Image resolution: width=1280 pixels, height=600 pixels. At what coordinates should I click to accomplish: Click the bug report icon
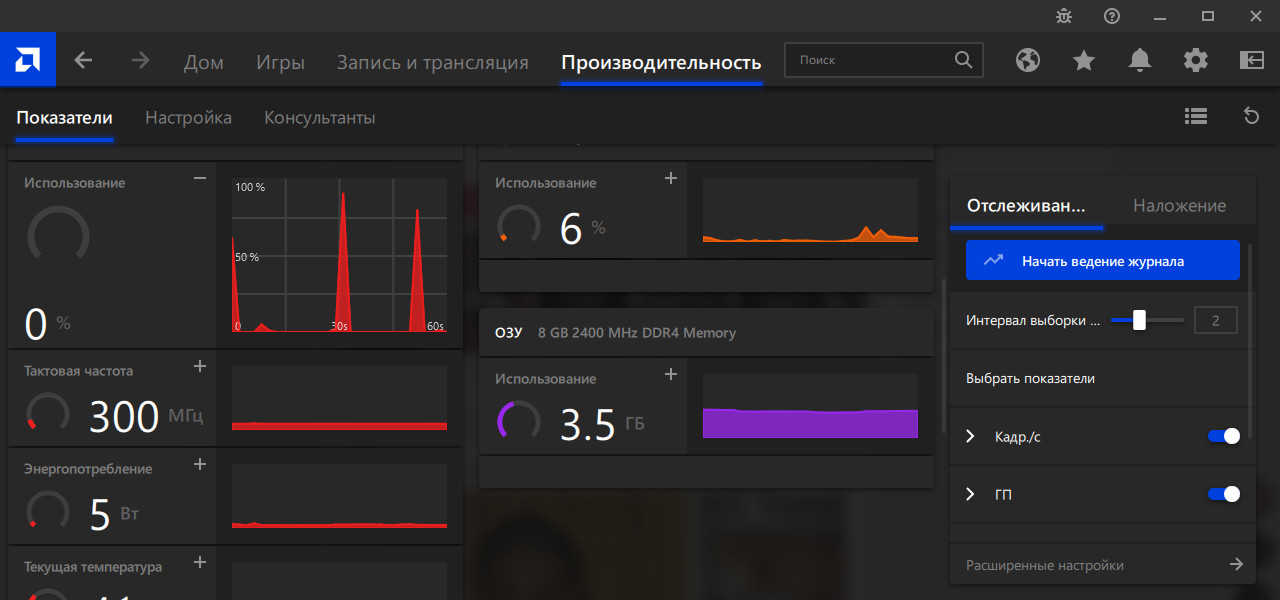pyautogui.click(x=1063, y=16)
